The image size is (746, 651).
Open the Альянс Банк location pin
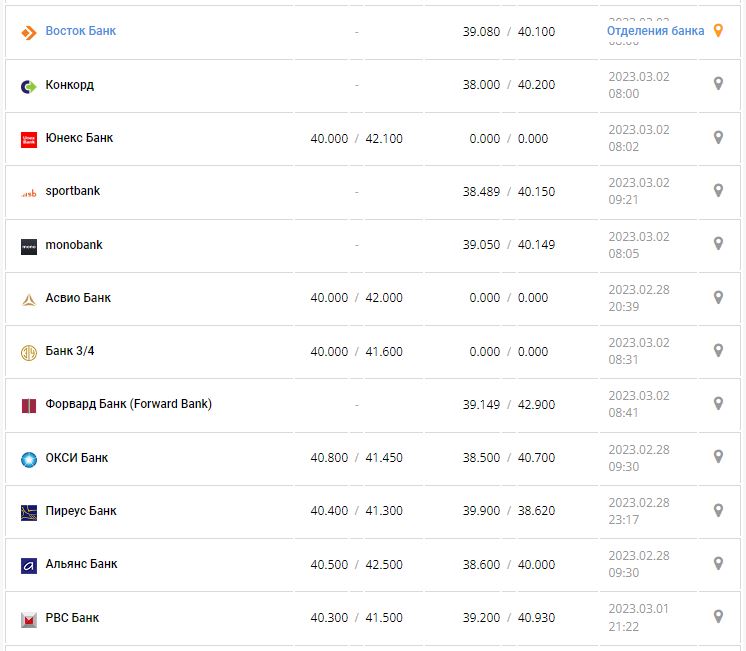717,563
